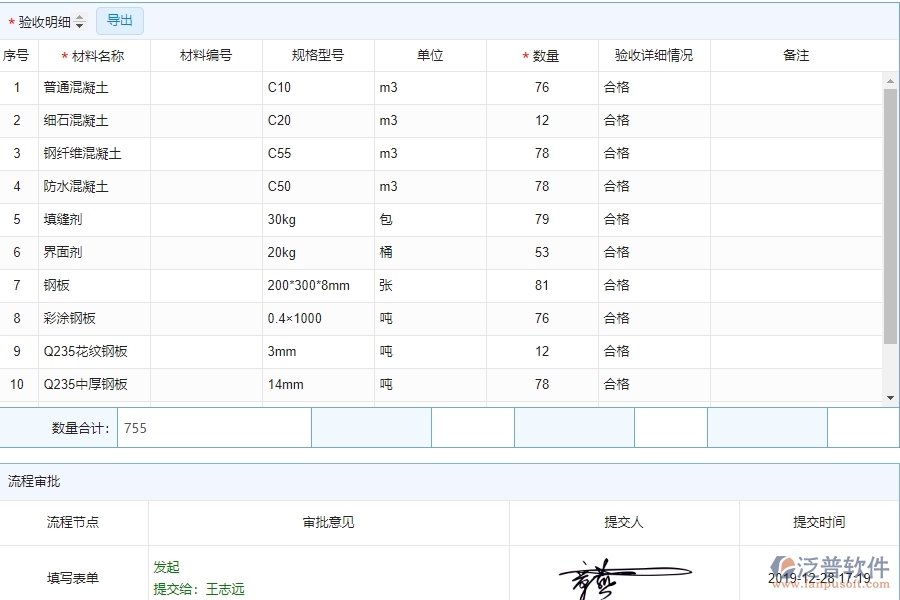This screenshot has width=900, height=600.
Task: Click the 发起 text in approval comments
Action: [x=167, y=567]
